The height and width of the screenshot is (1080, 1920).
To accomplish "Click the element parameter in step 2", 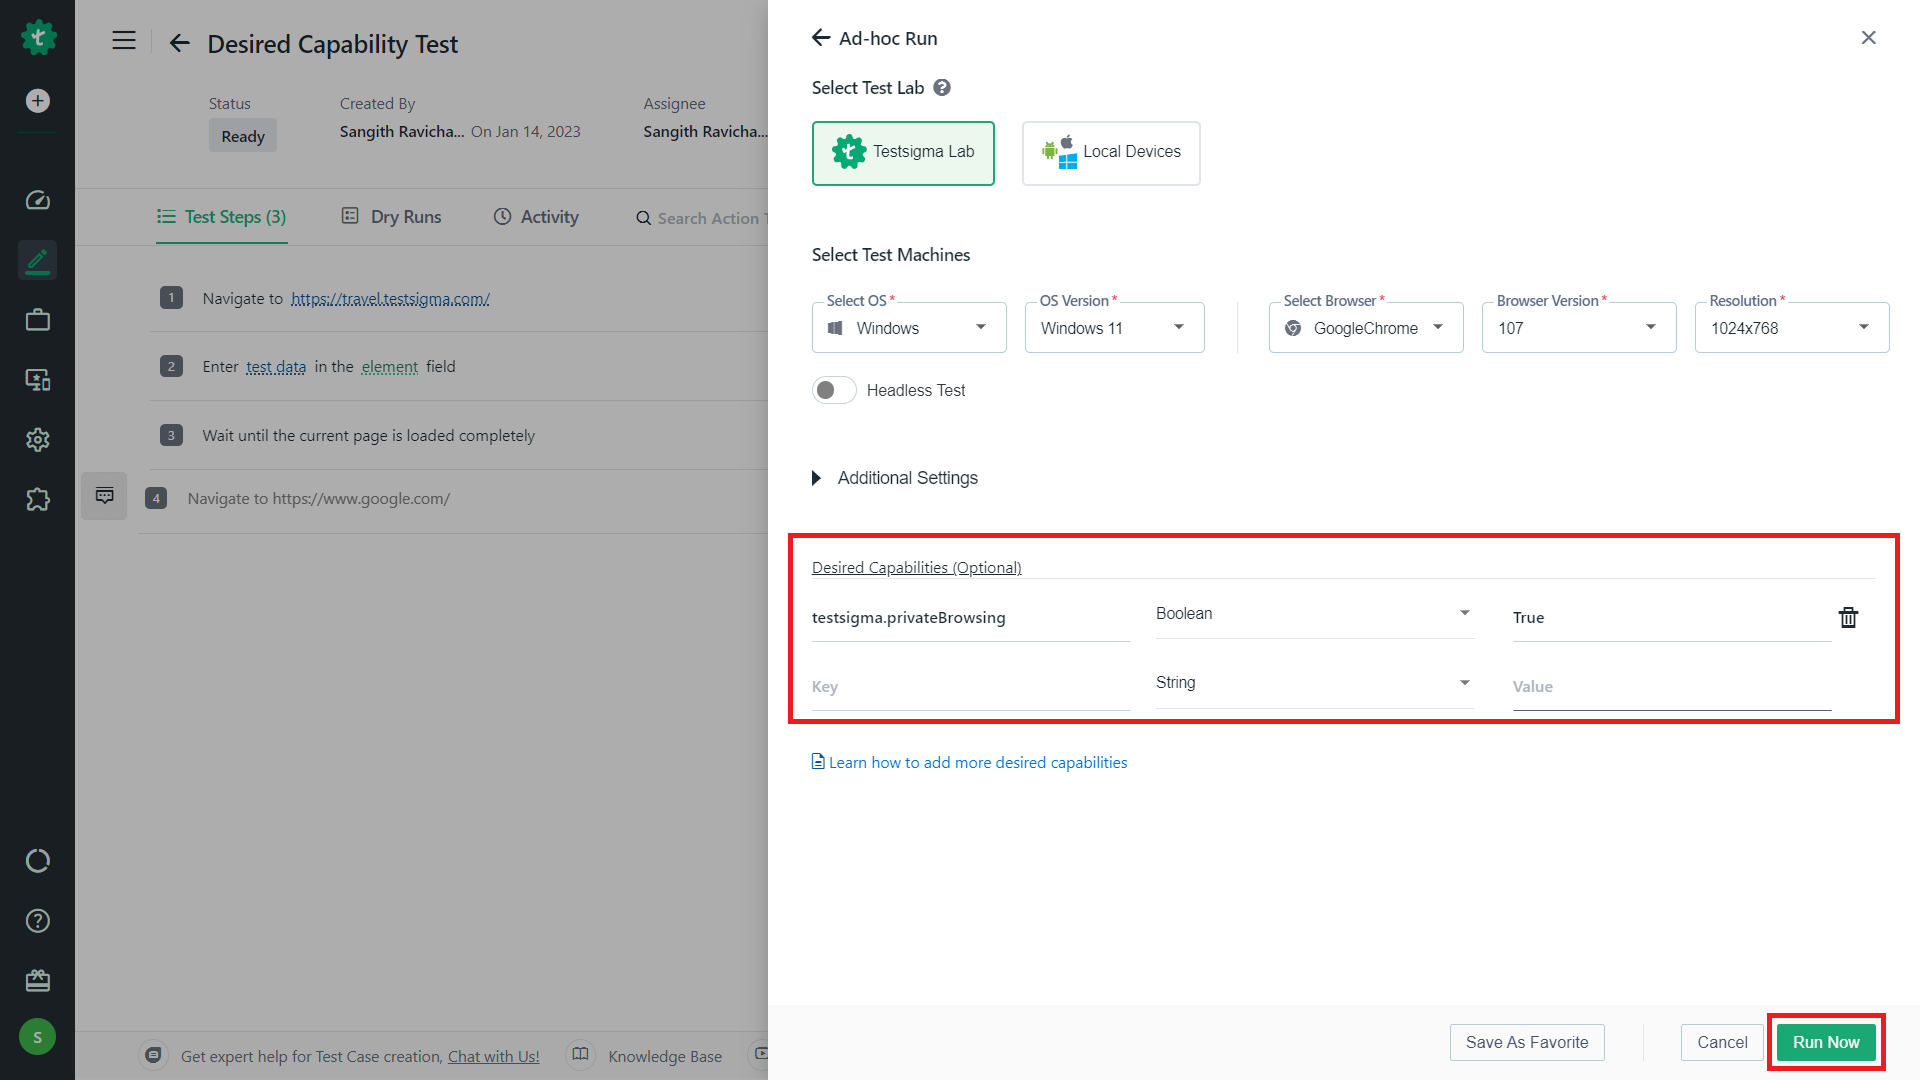I will coord(390,367).
